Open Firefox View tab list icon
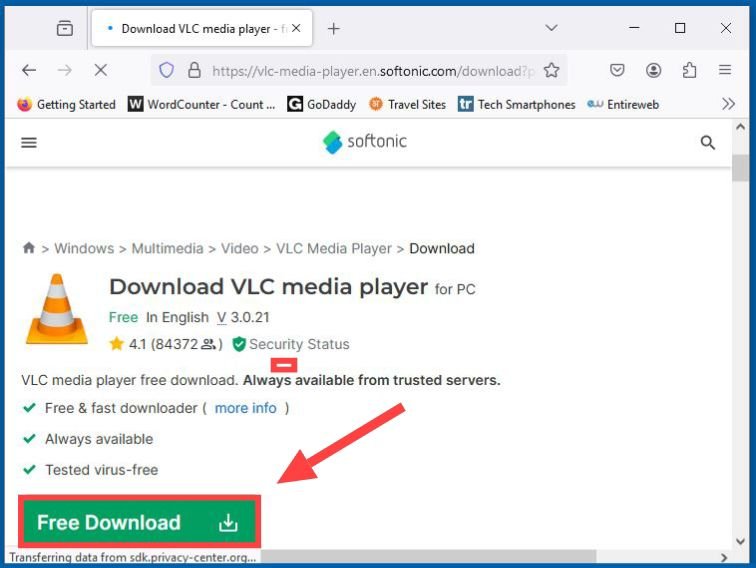The image size is (756, 568). tap(65, 28)
